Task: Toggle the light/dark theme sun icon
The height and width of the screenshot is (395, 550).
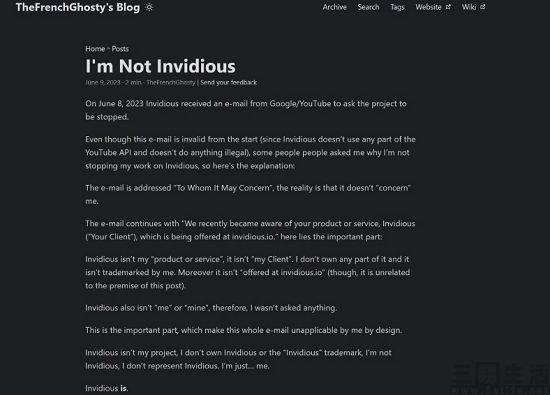Action: (149, 7)
